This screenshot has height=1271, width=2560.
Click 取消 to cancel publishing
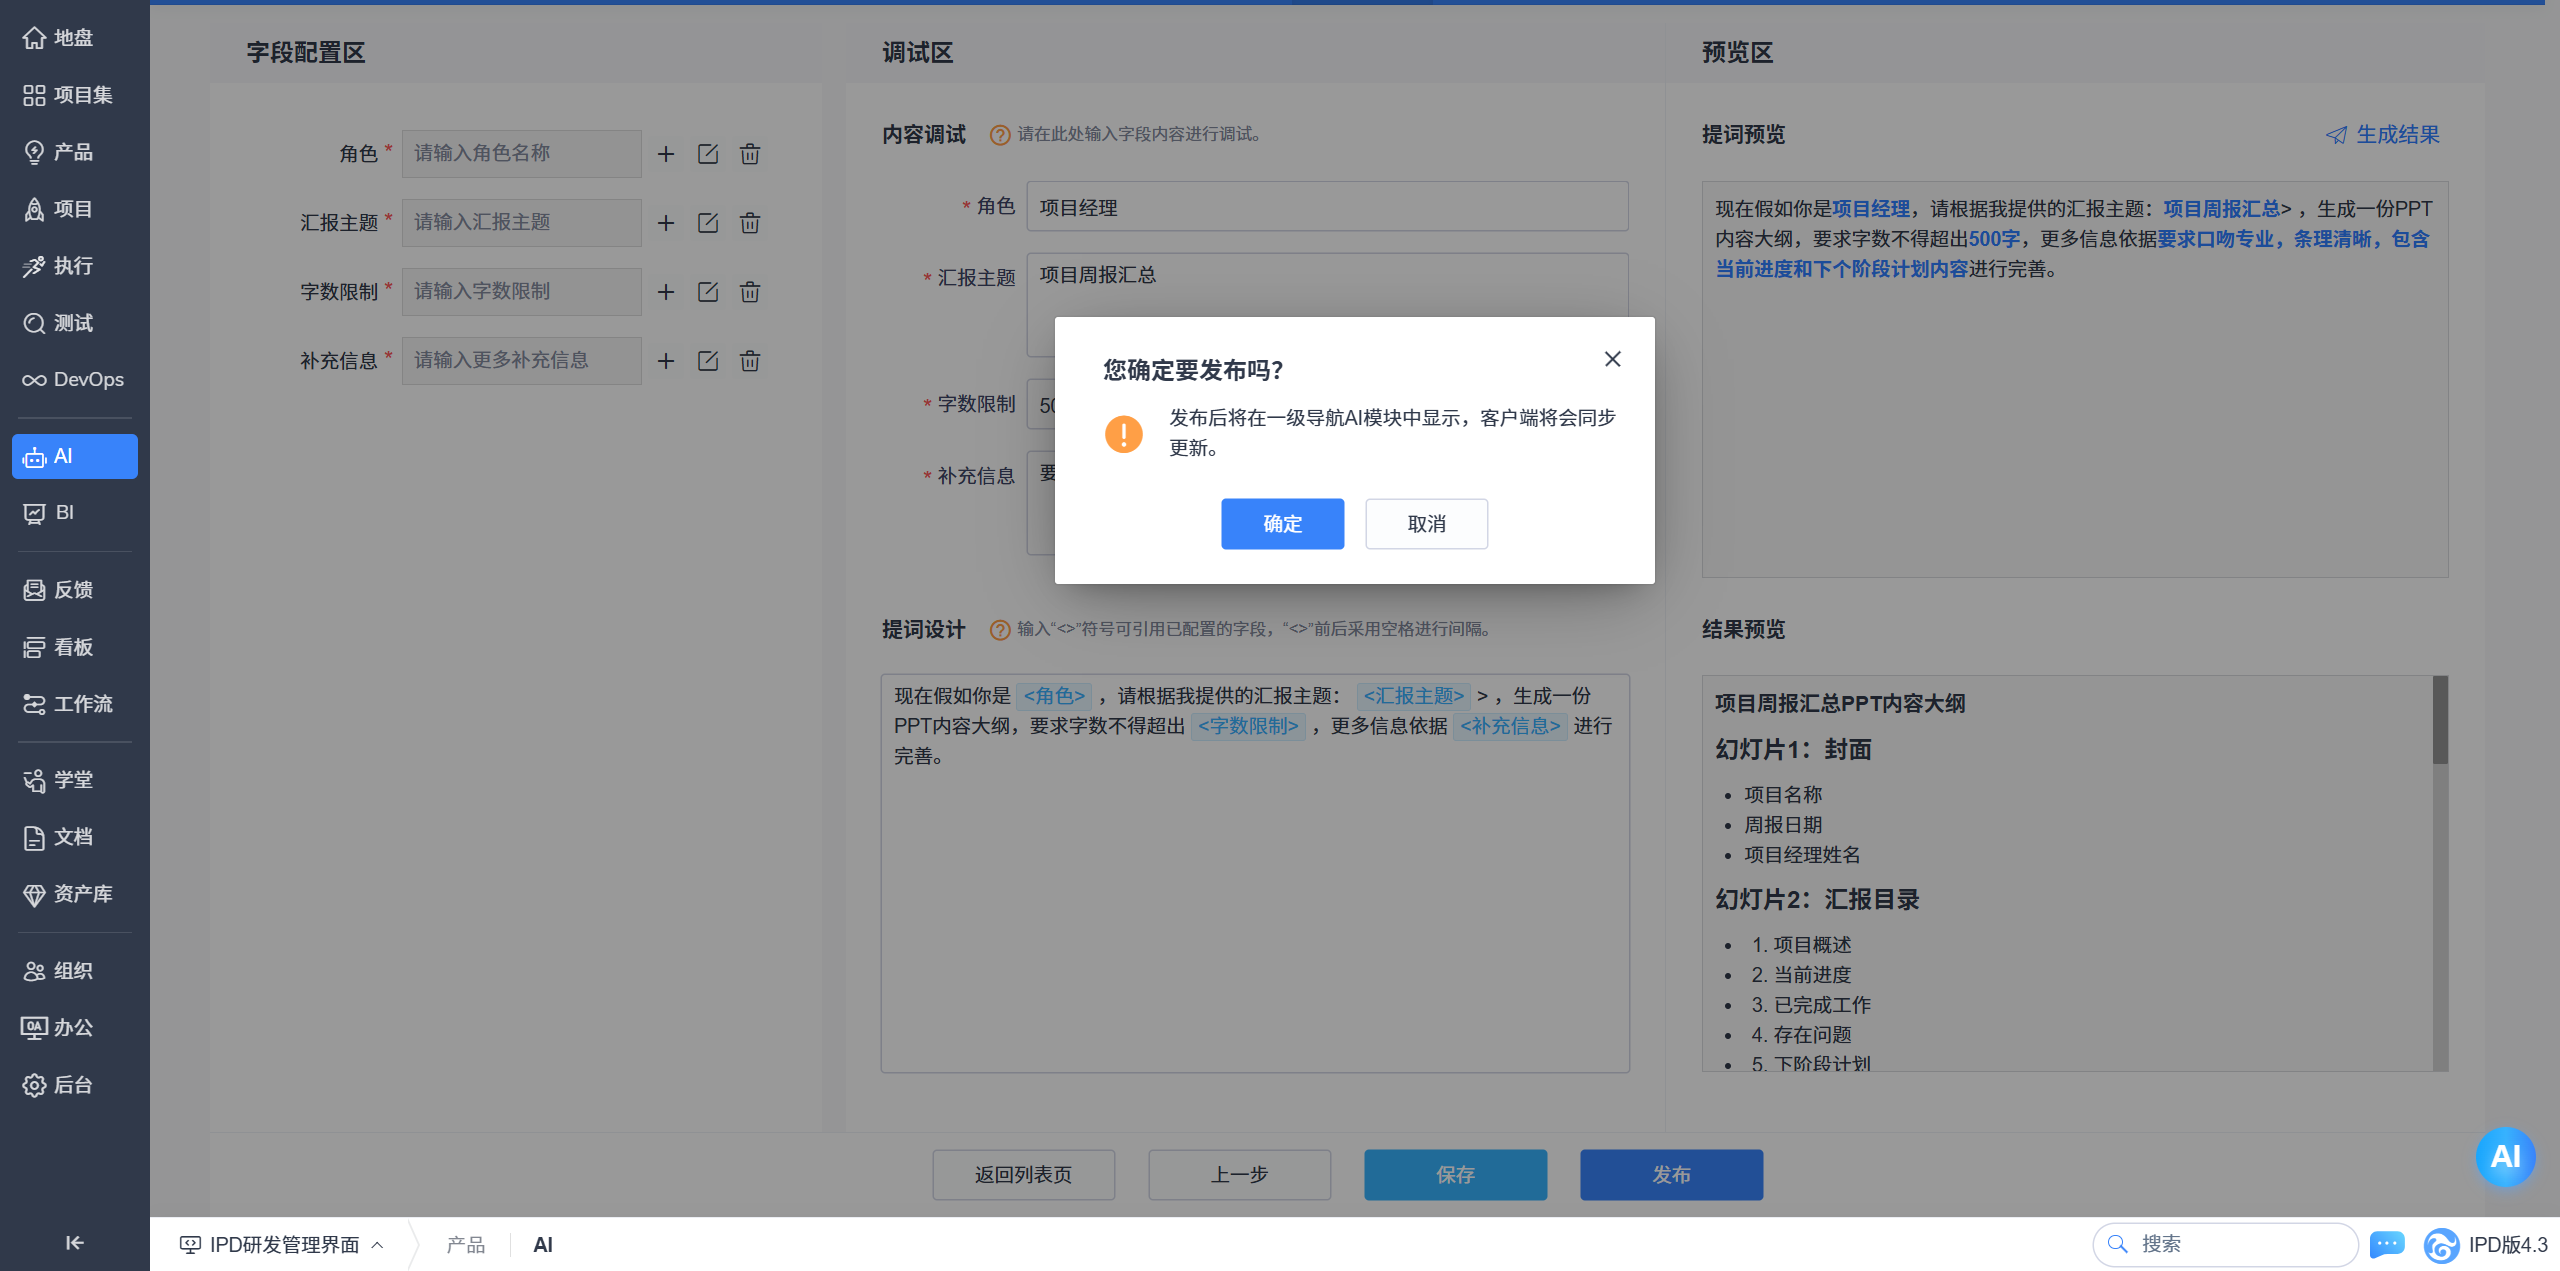[1426, 524]
